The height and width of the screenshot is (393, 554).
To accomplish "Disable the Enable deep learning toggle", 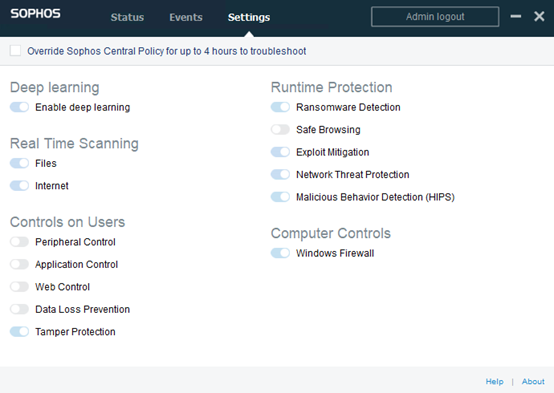I will coord(19,107).
